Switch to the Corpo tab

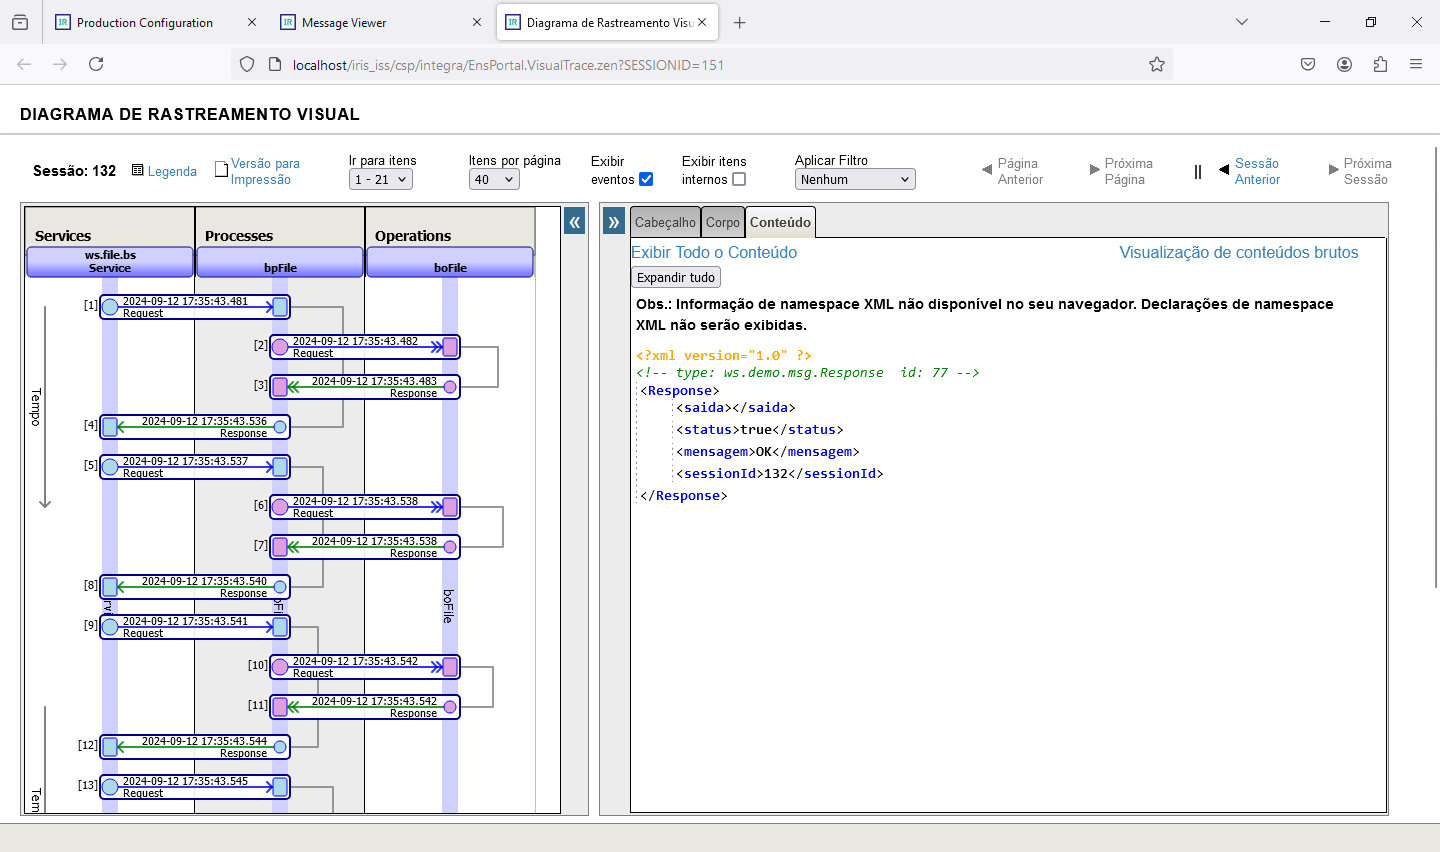[x=722, y=223]
